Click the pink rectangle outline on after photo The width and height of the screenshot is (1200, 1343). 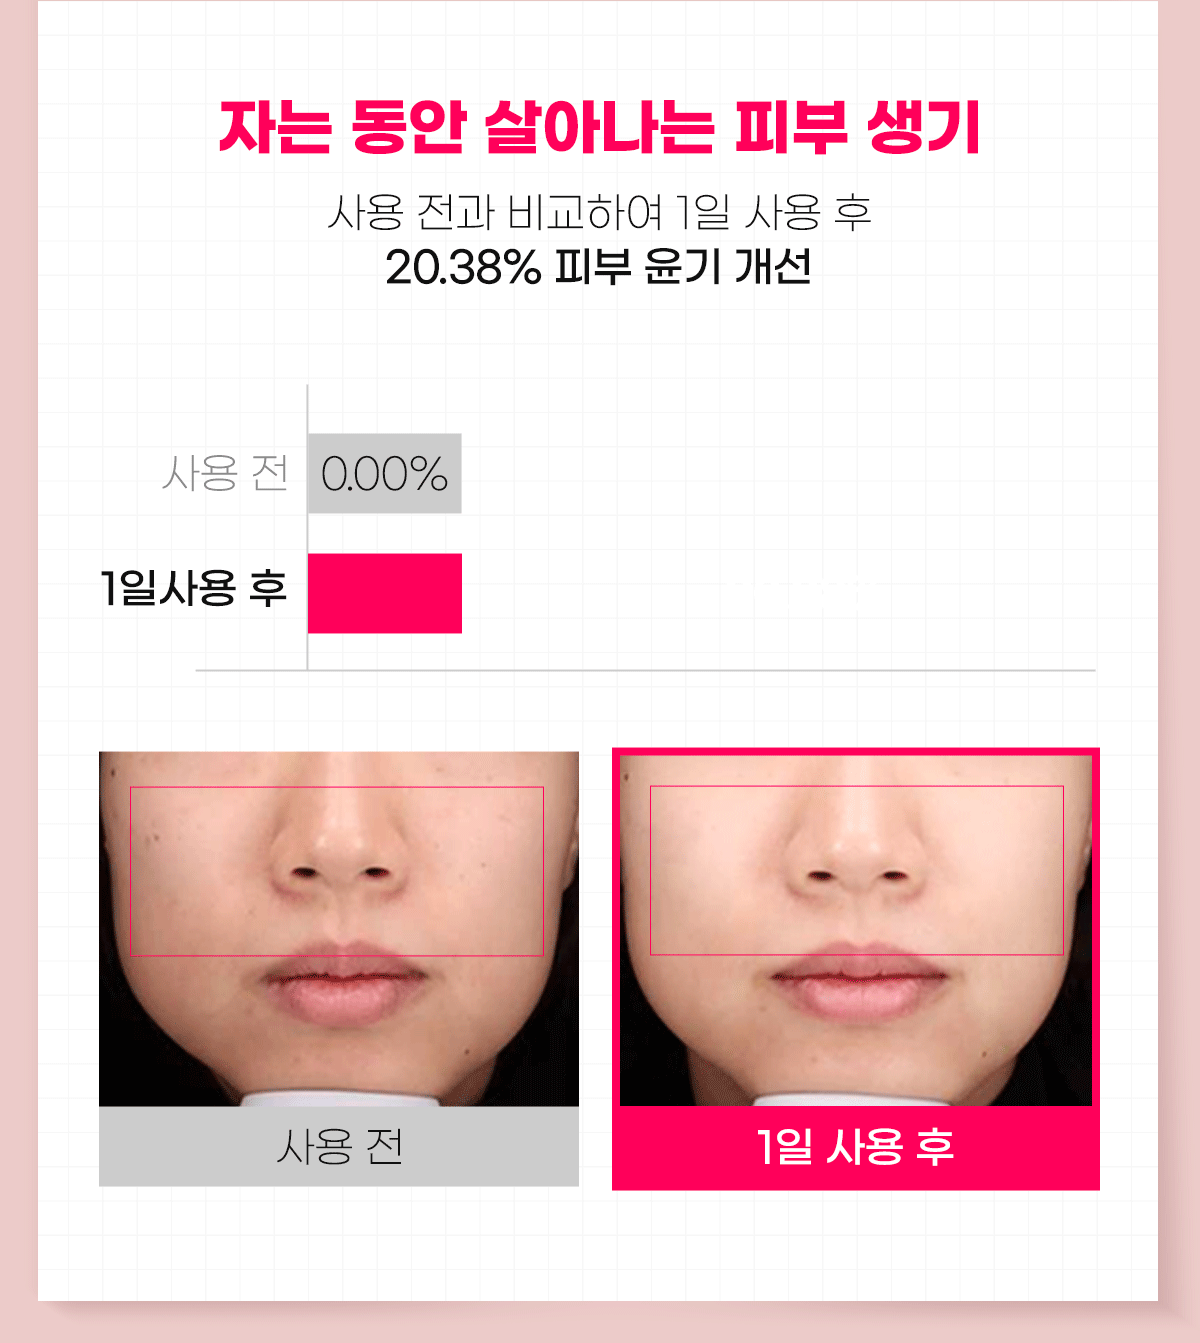point(857,871)
